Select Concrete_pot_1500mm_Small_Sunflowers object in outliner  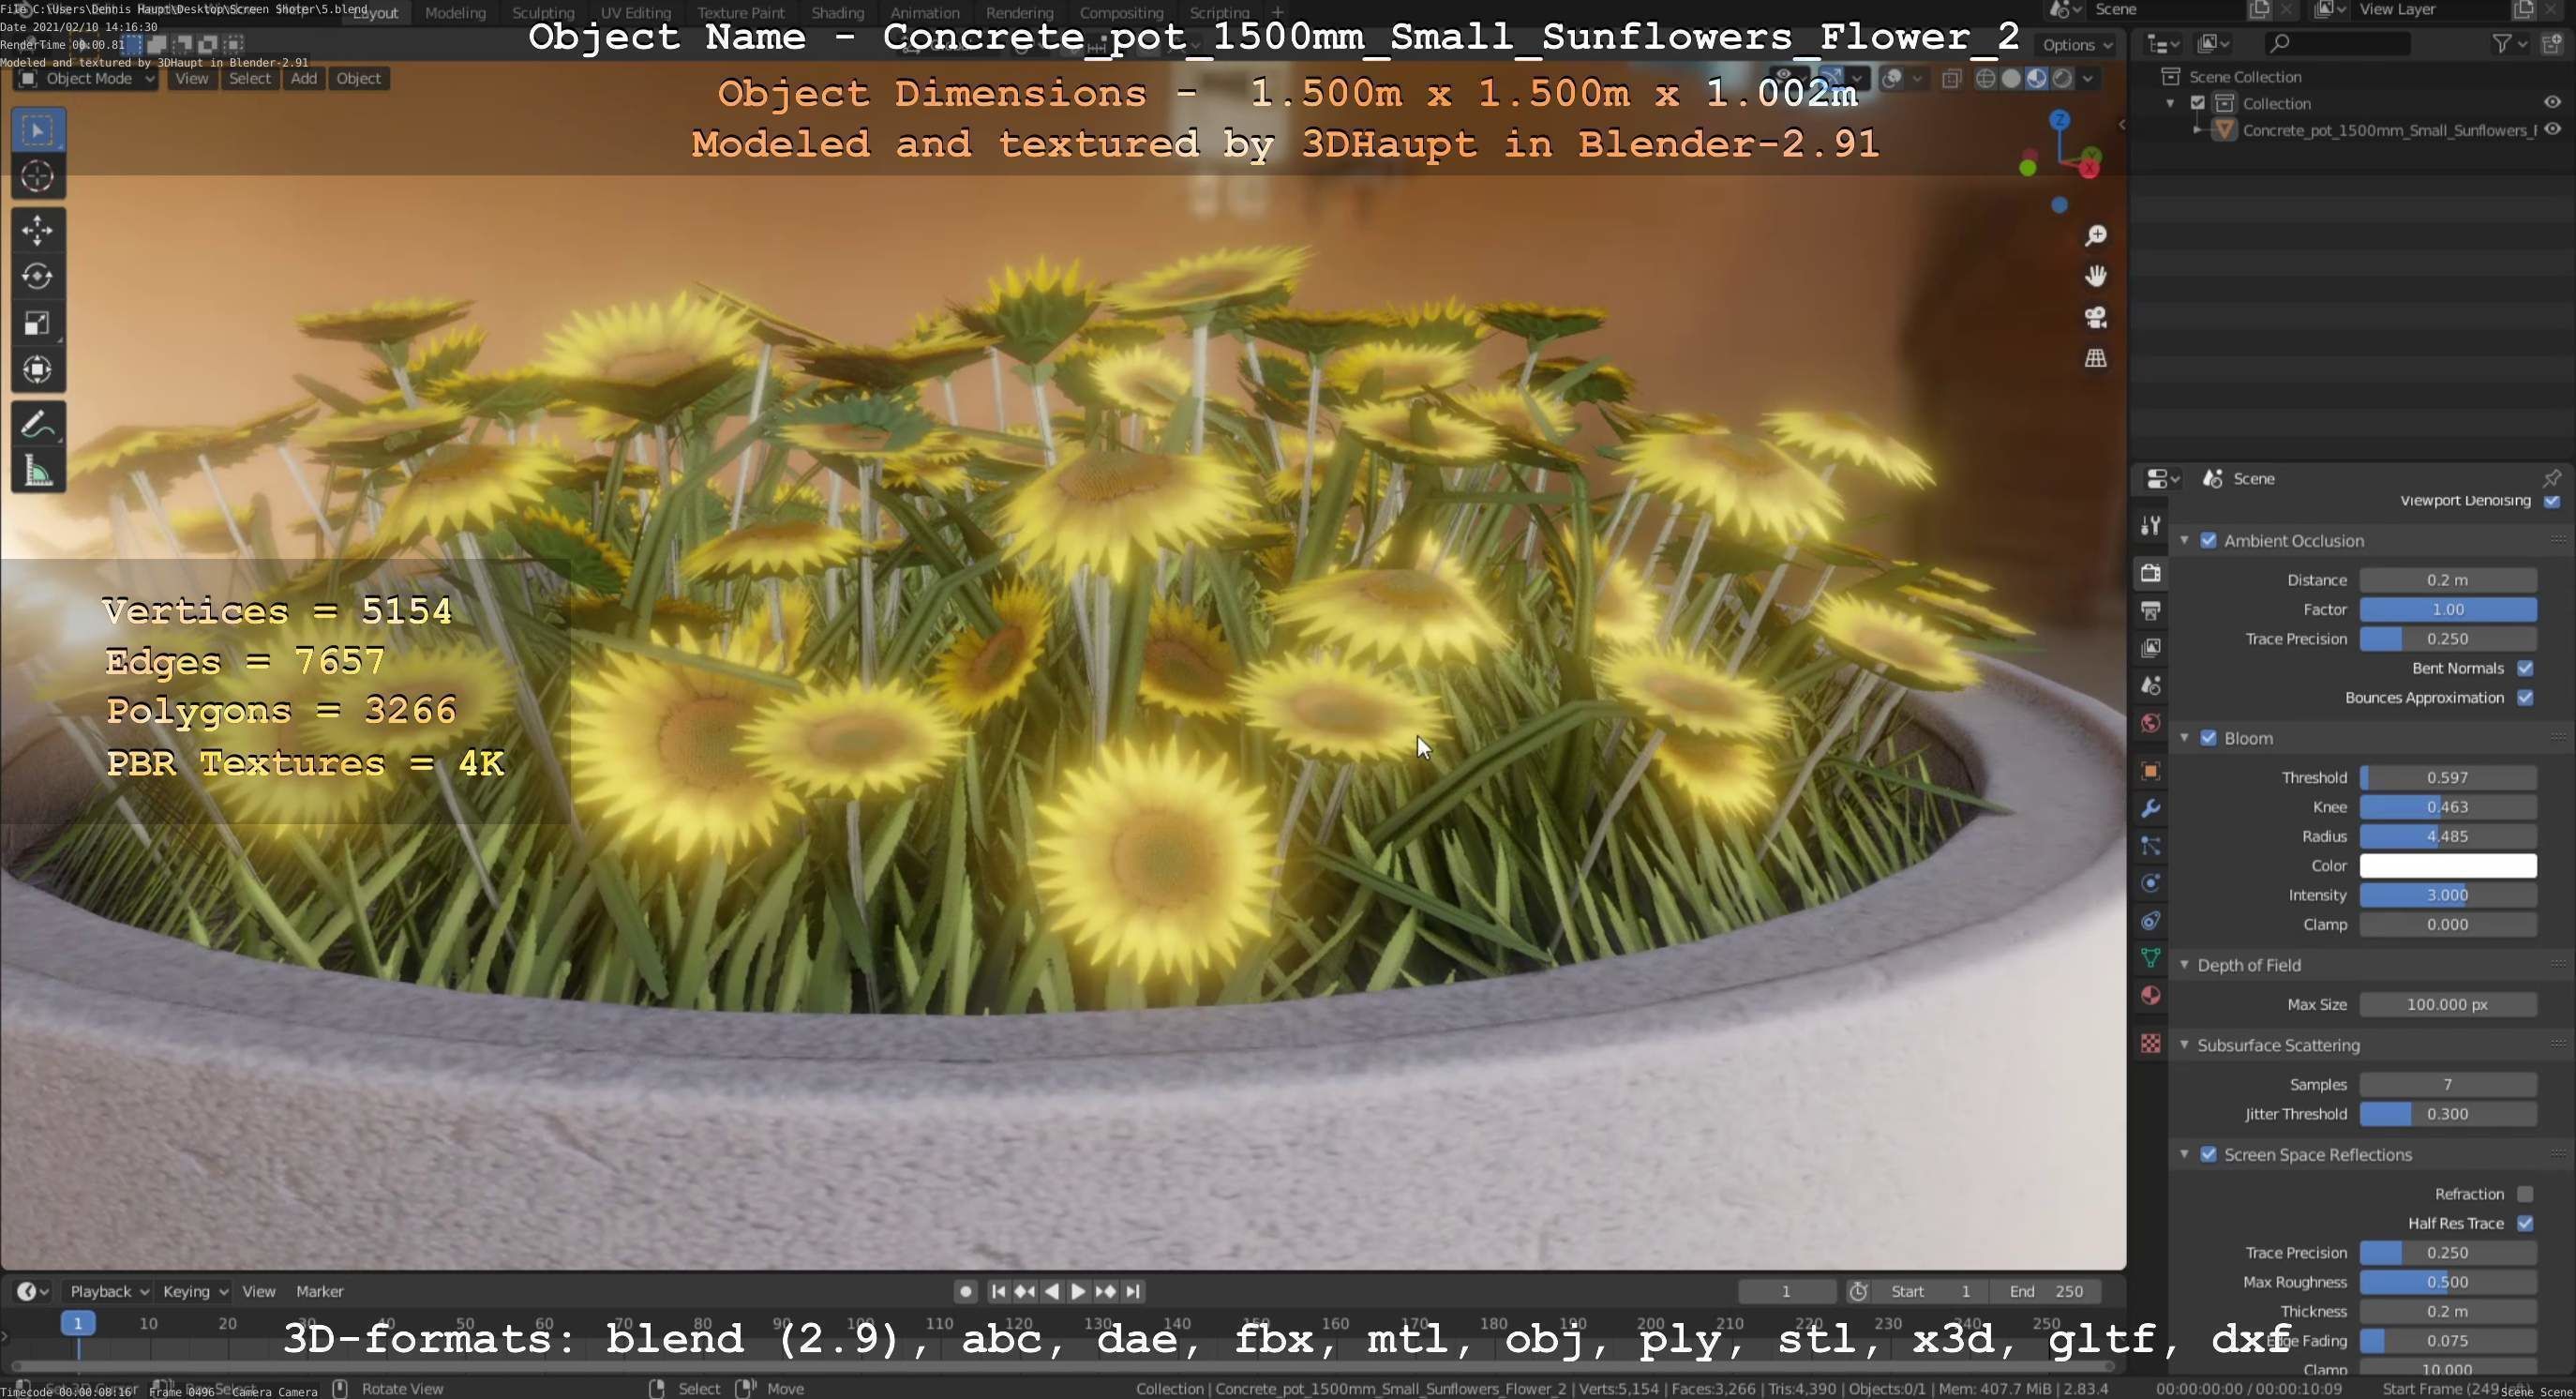pos(2388,130)
